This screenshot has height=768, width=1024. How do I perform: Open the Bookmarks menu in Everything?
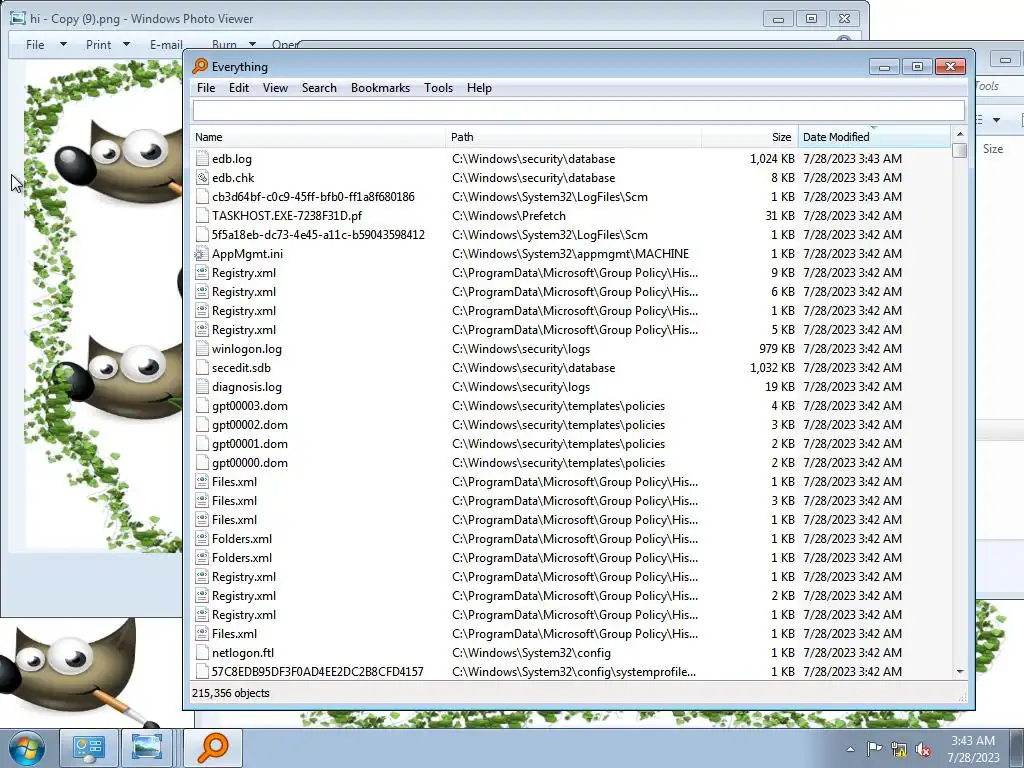coord(380,88)
